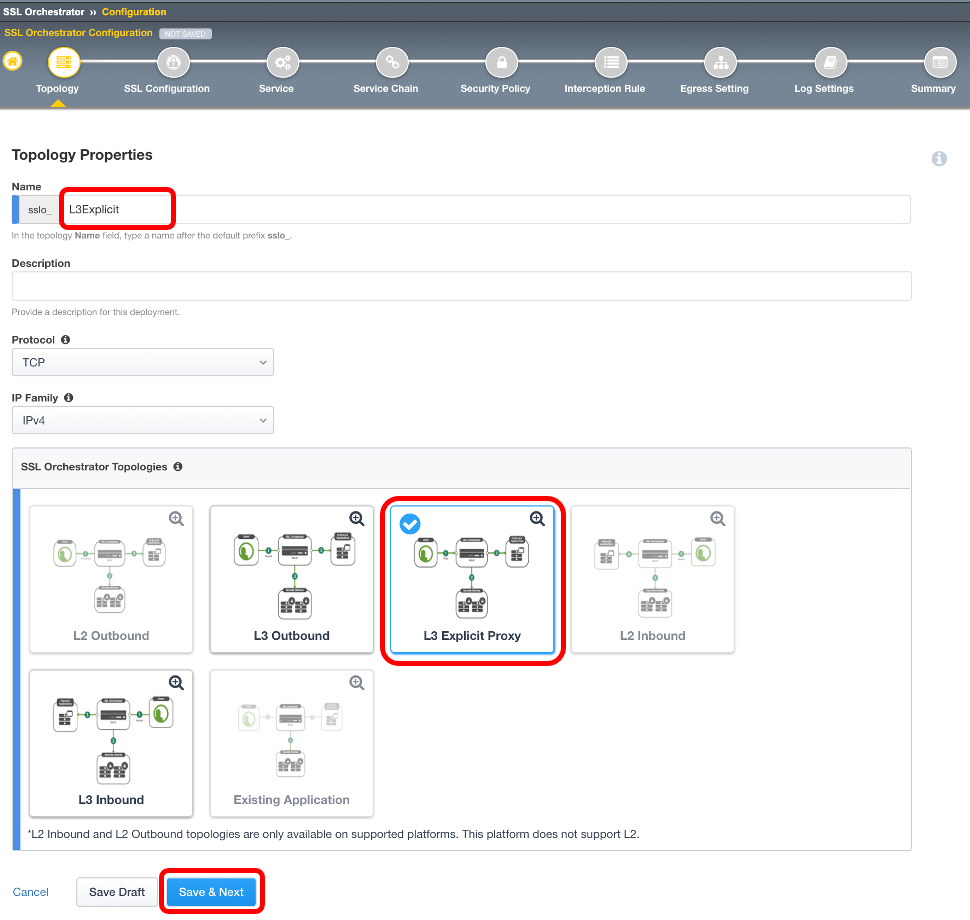
Task: Open the Protocol TCP dropdown
Action: coord(143,362)
